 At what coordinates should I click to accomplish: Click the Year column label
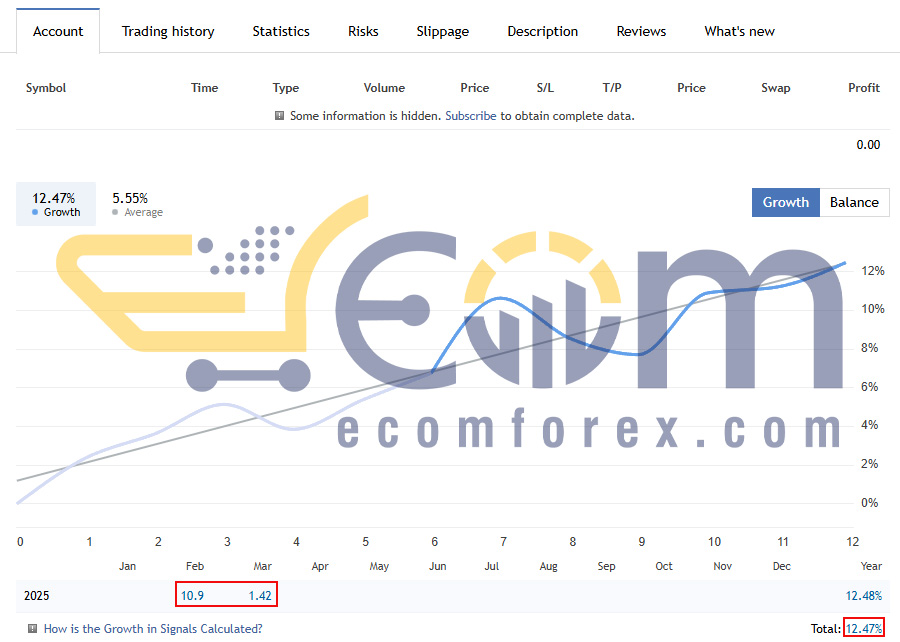click(871, 566)
